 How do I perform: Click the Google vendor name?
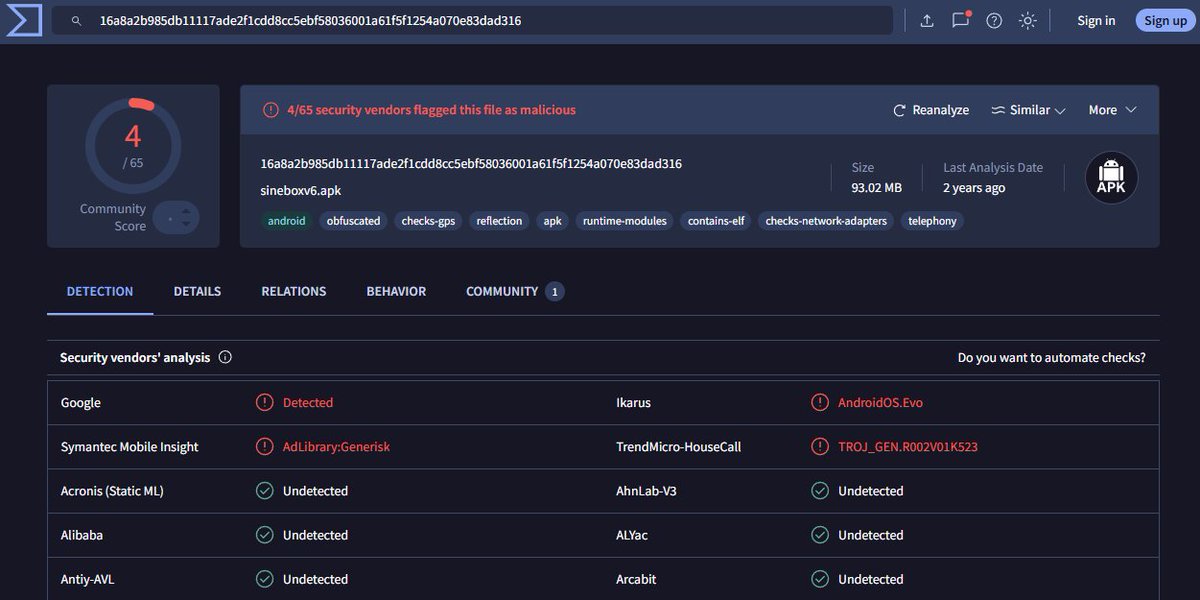pyautogui.click(x=81, y=403)
